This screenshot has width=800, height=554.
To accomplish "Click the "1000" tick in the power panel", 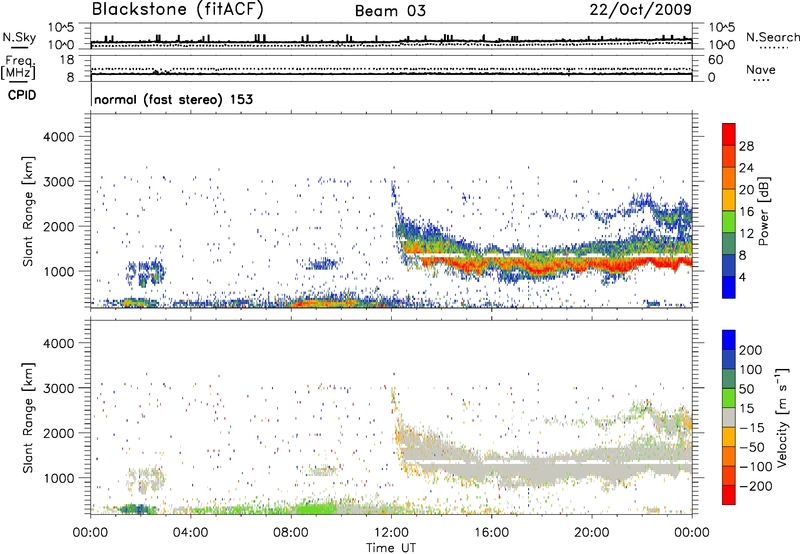I will [x=59, y=271].
